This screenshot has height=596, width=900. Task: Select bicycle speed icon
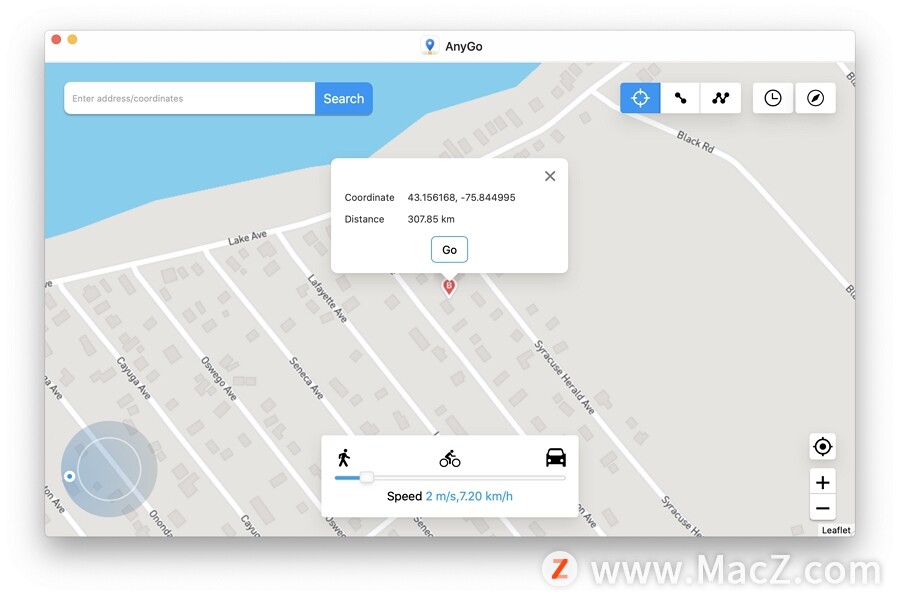[x=450, y=459]
